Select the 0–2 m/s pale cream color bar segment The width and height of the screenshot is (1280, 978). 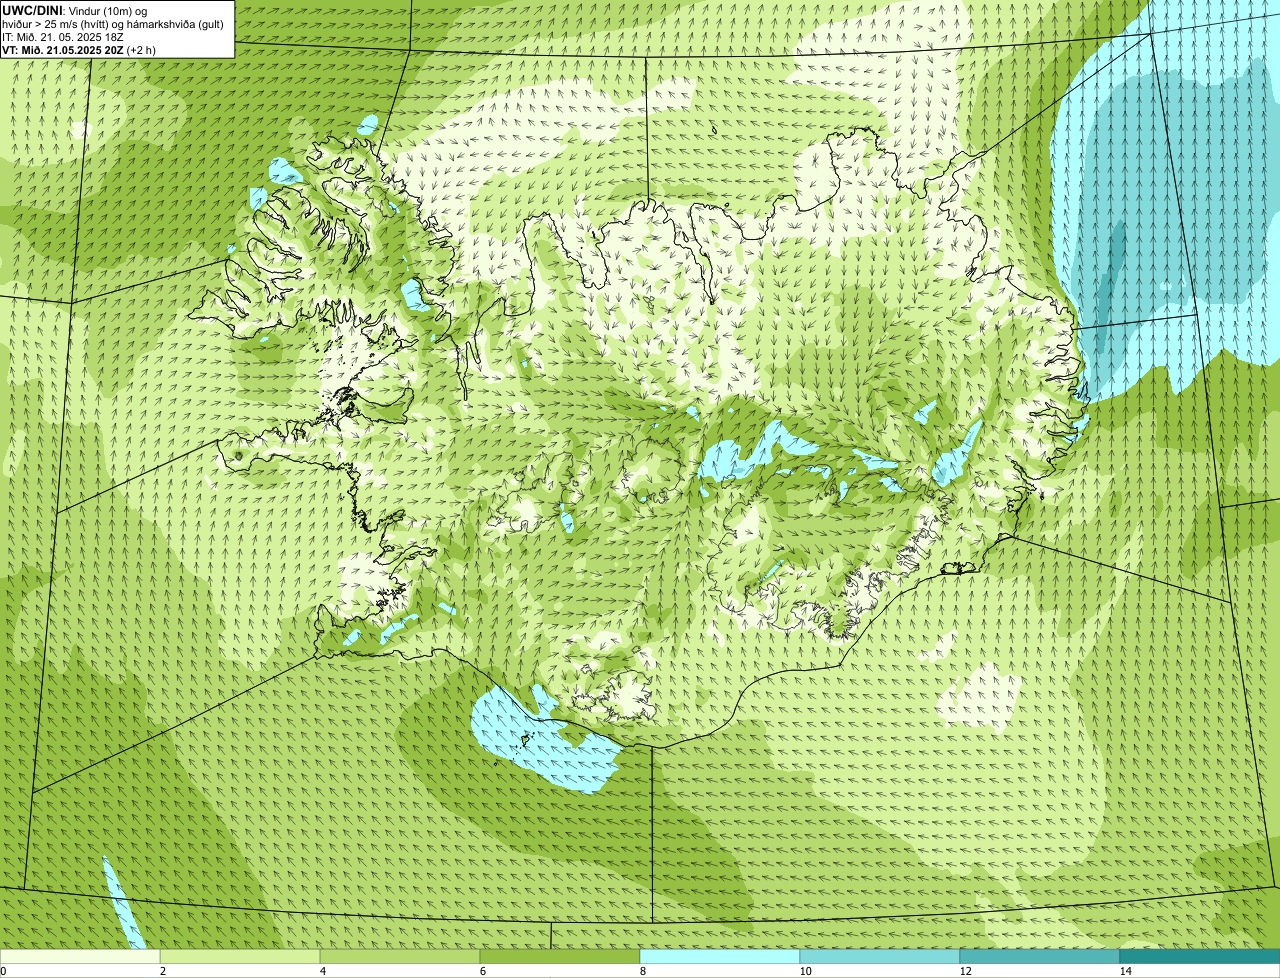(x=80, y=956)
